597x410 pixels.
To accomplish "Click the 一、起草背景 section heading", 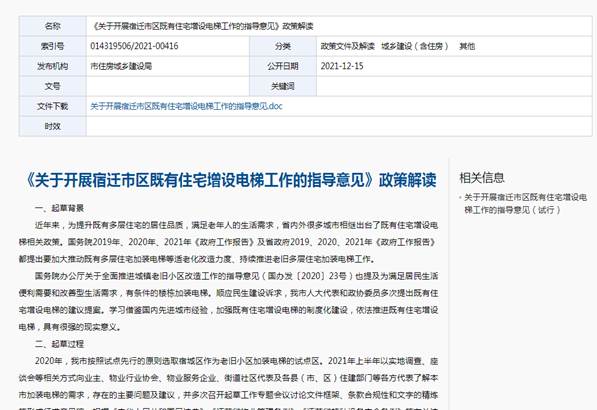I will coord(59,208).
